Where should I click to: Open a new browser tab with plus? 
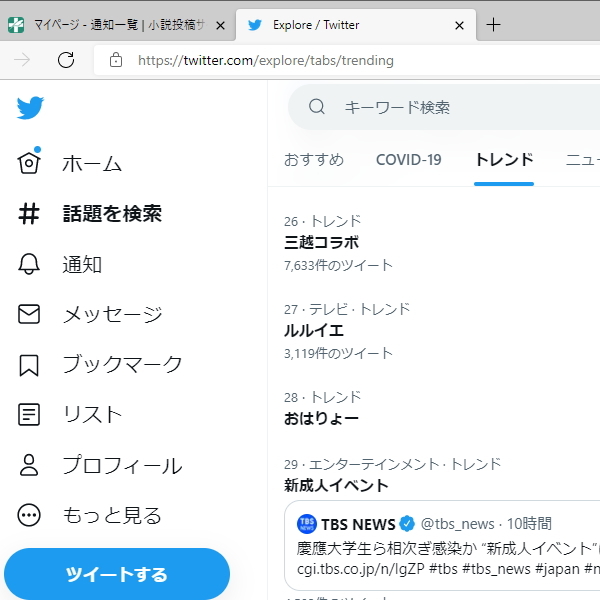pyautogui.click(x=493, y=25)
